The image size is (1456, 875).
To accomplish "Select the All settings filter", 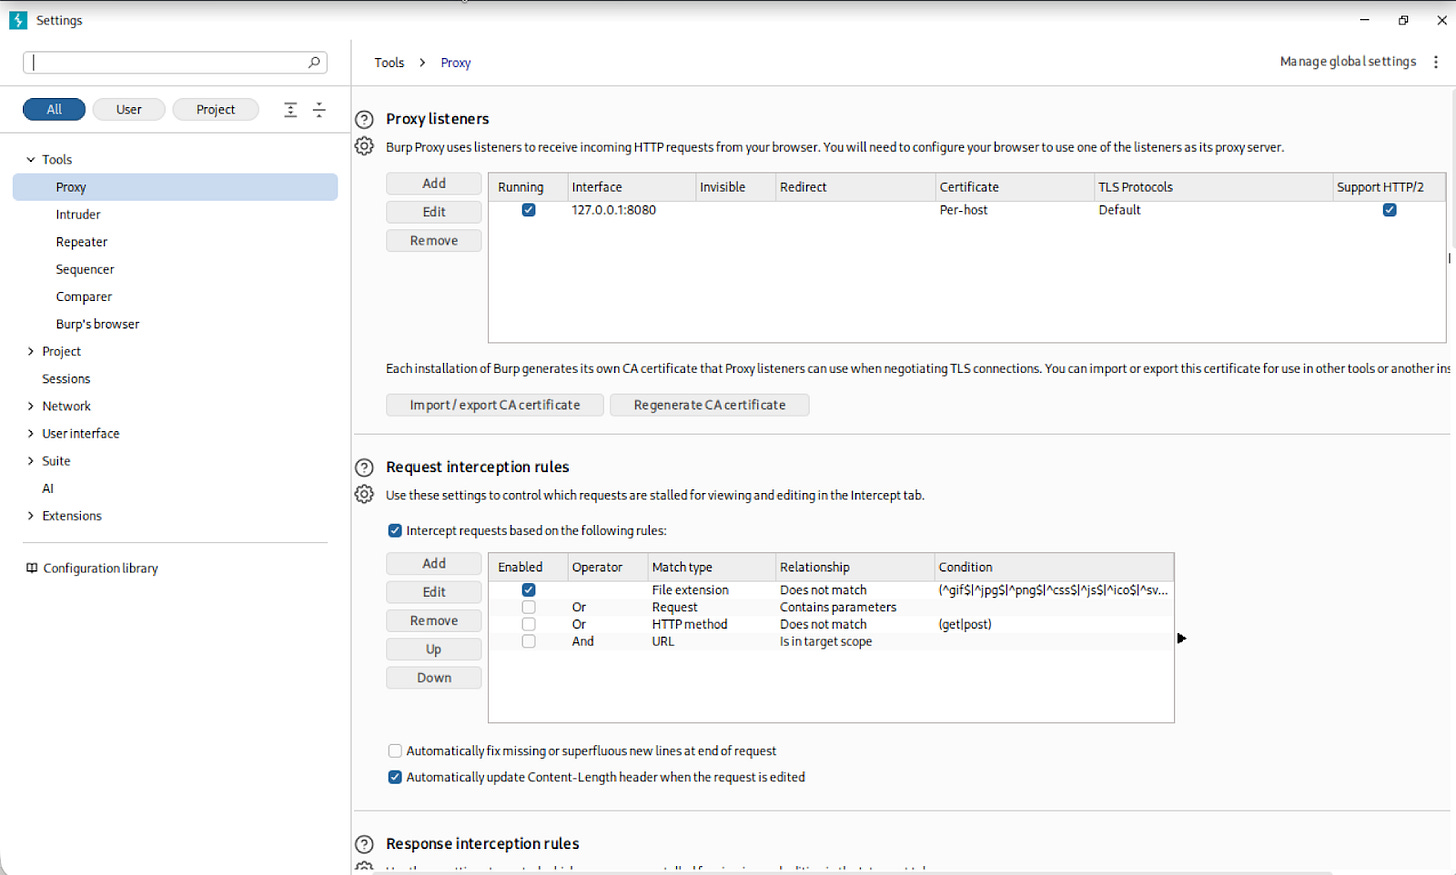I will point(54,110).
